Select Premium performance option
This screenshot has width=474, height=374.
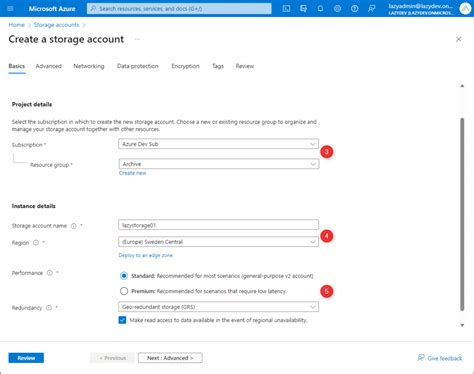(x=124, y=291)
